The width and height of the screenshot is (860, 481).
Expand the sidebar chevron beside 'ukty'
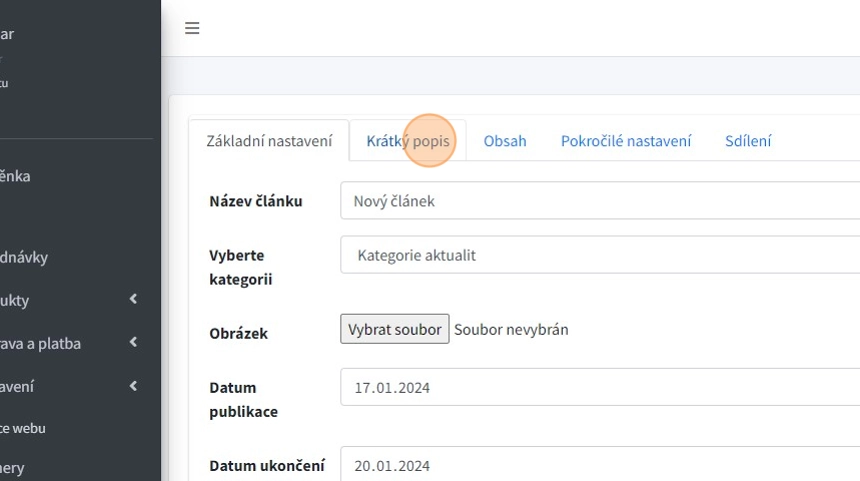pos(133,300)
